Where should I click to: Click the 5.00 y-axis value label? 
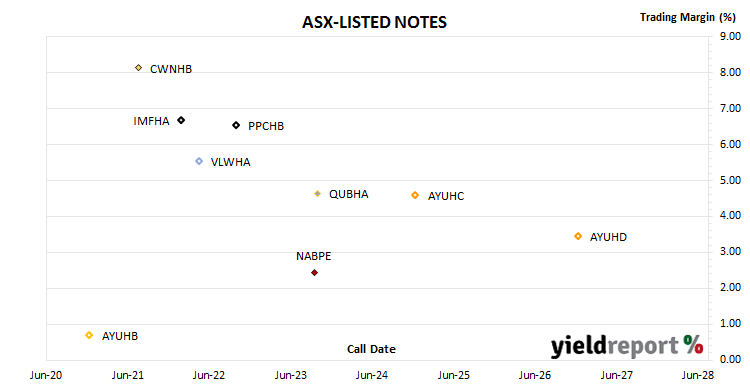730,180
